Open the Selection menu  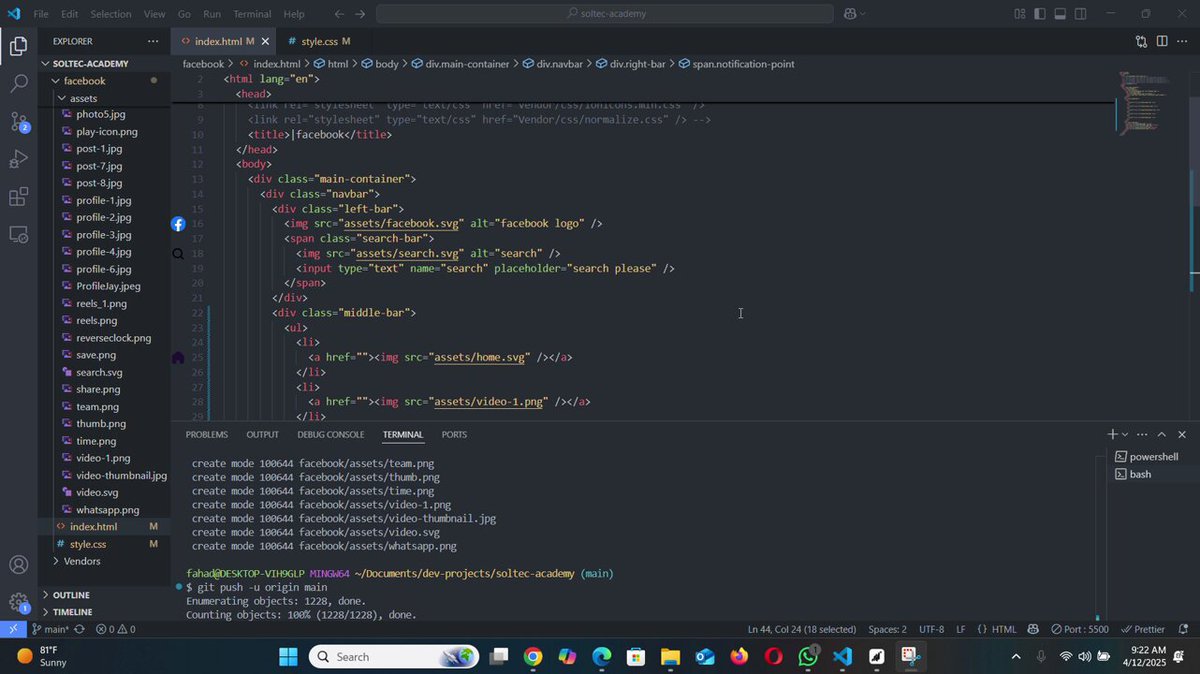(x=110, y=14)
